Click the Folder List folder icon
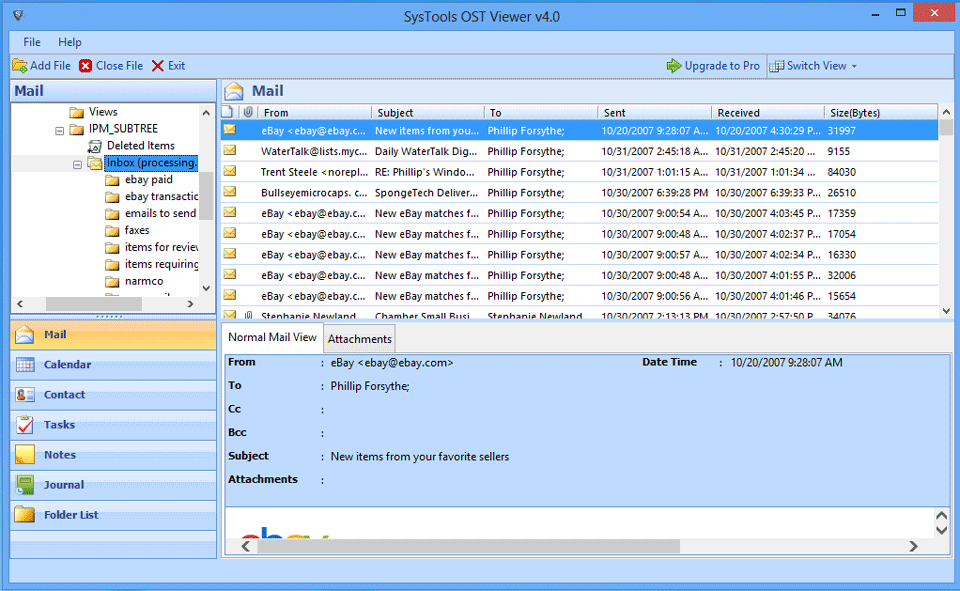Viewport: 960px width, 591px height. pyautogui.click(x=25, y=514)
